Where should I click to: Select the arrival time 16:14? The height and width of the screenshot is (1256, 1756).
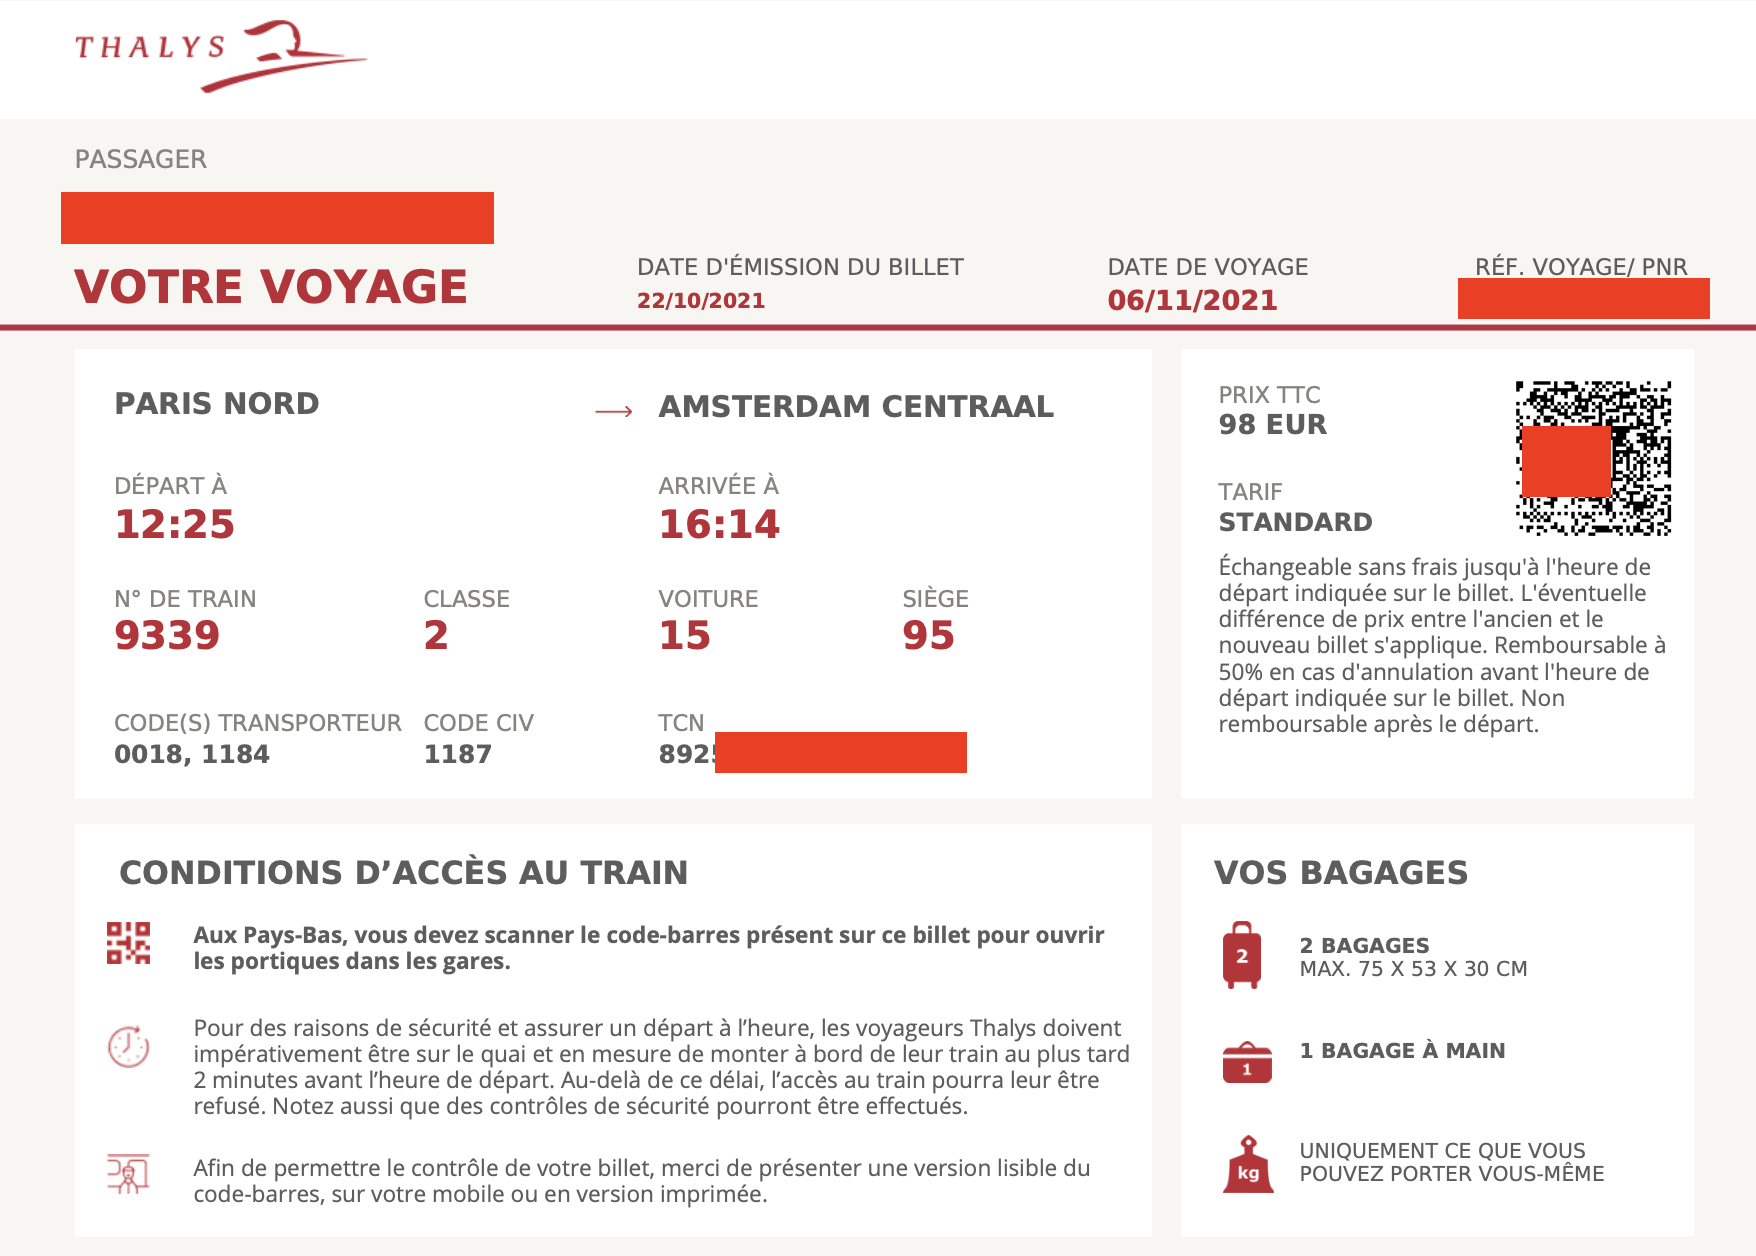tap(719, 524)
